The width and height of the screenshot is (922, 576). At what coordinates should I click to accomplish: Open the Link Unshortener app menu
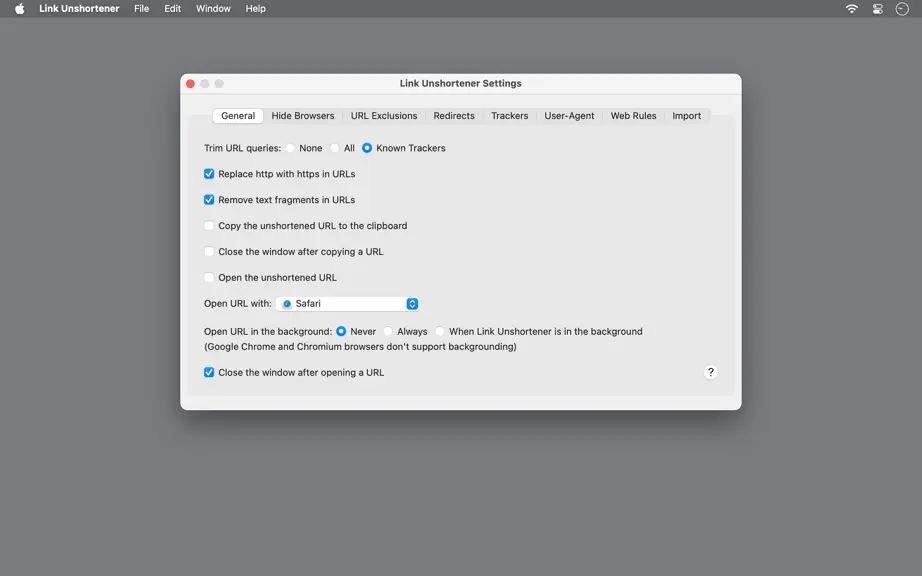point(79,9)
